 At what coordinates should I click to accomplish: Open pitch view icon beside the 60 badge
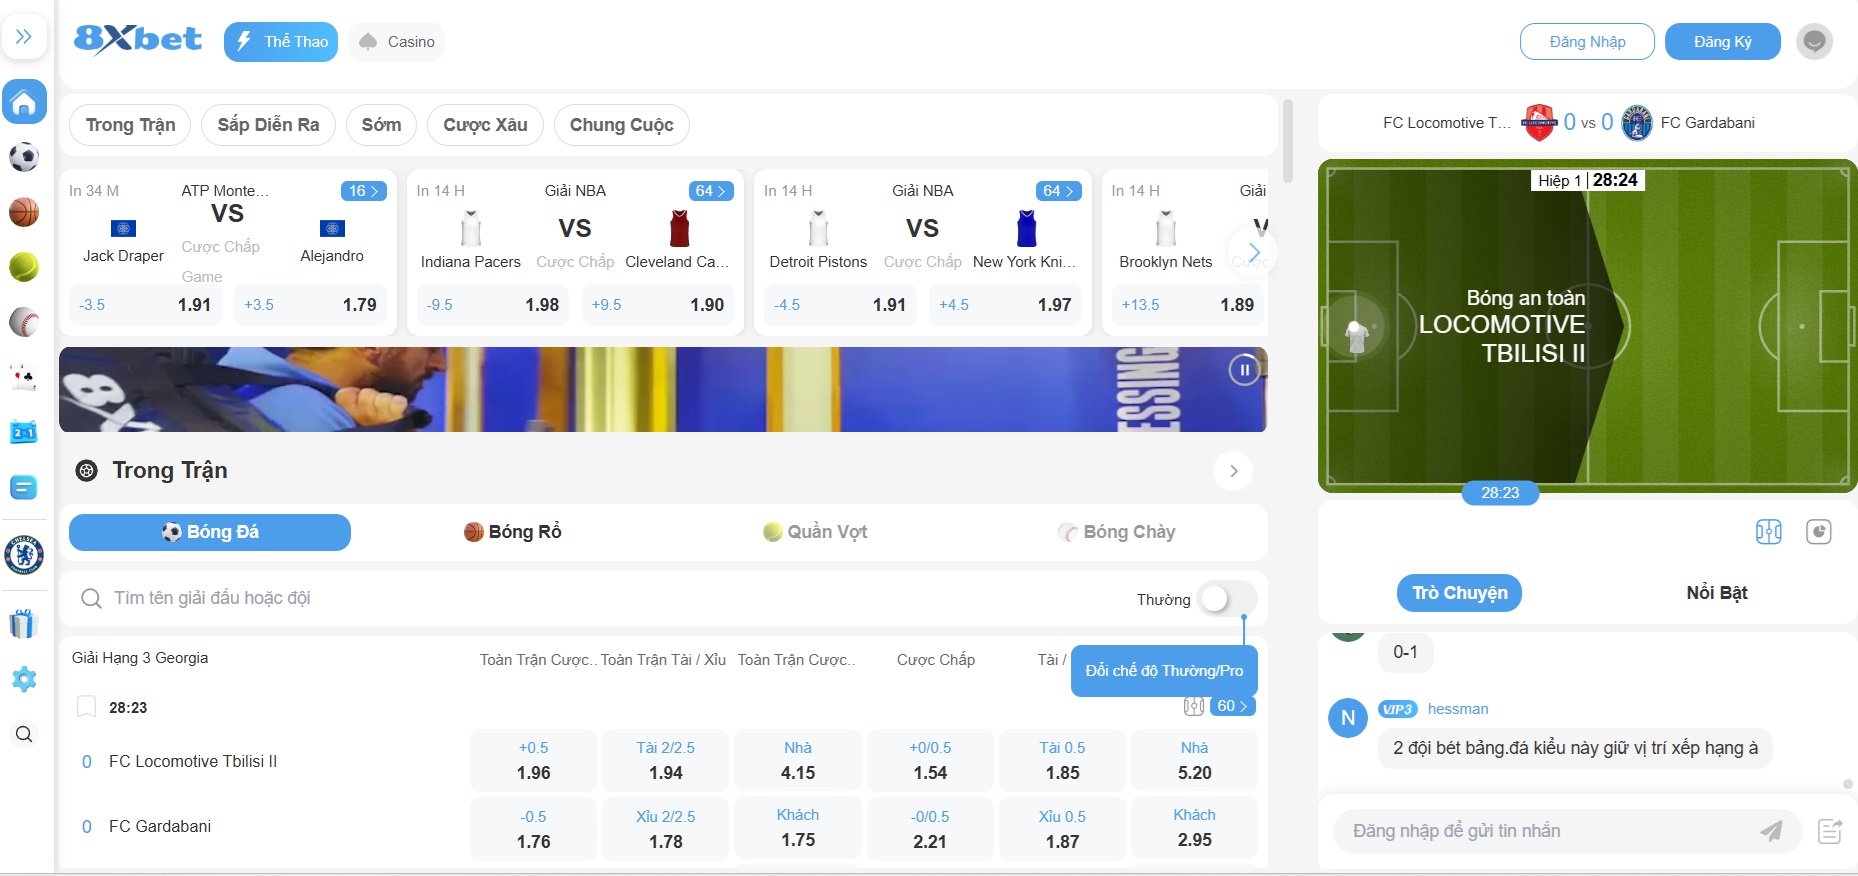click(1193, 707)
